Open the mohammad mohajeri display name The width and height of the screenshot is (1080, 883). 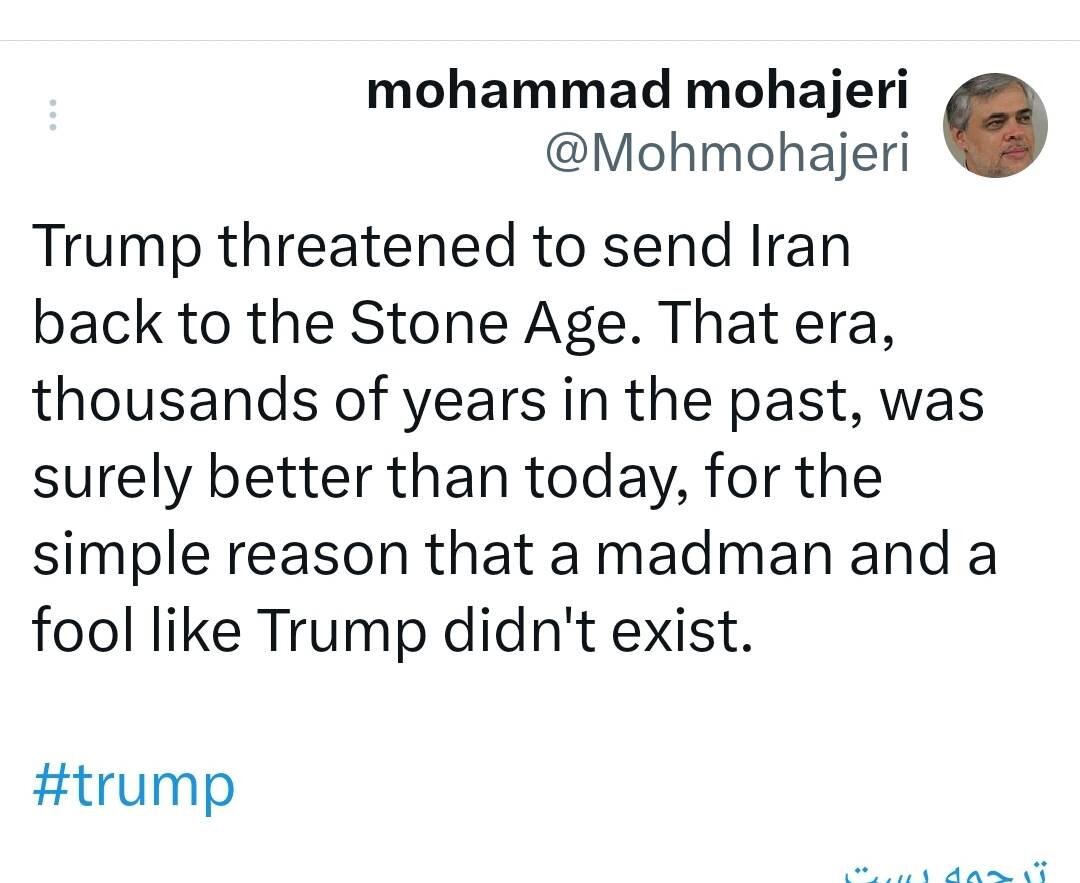637,92
